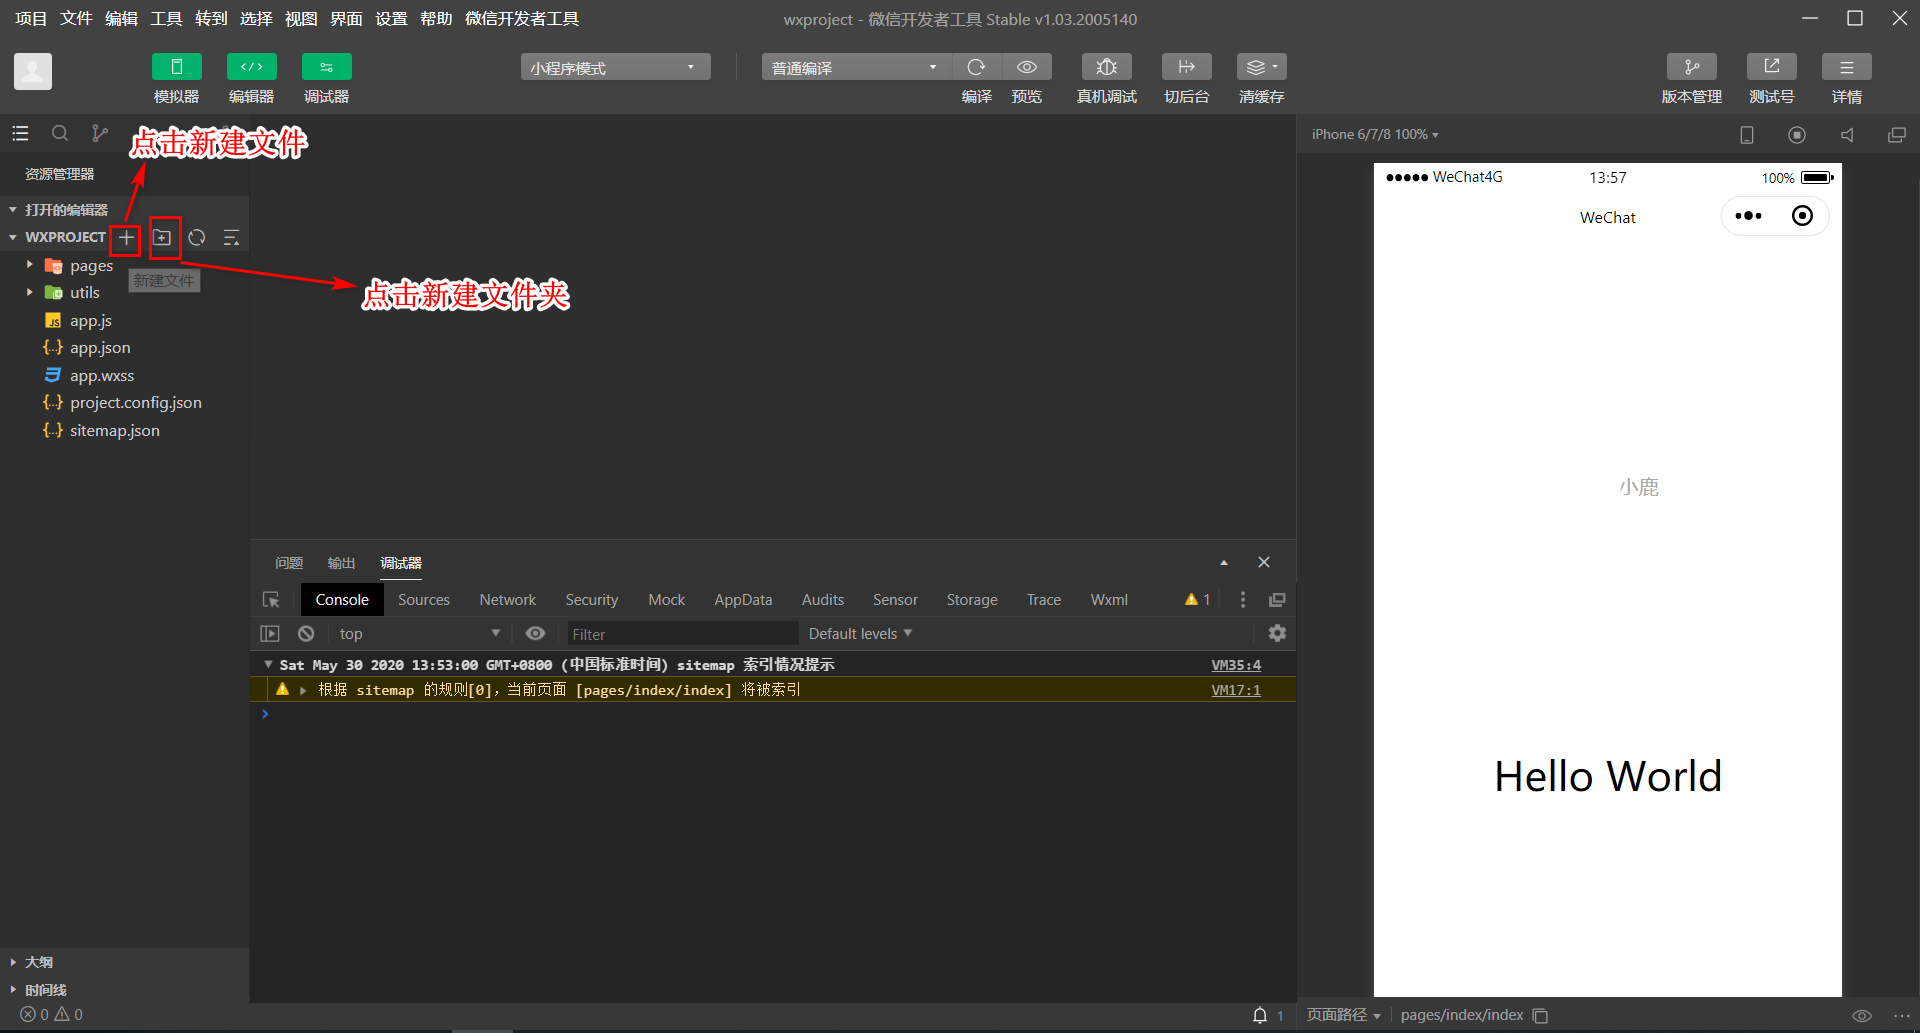Screen dimensions: 1920x1033
Task: Maximize debugger panel with up arrow
Action: pos(1224,563)
